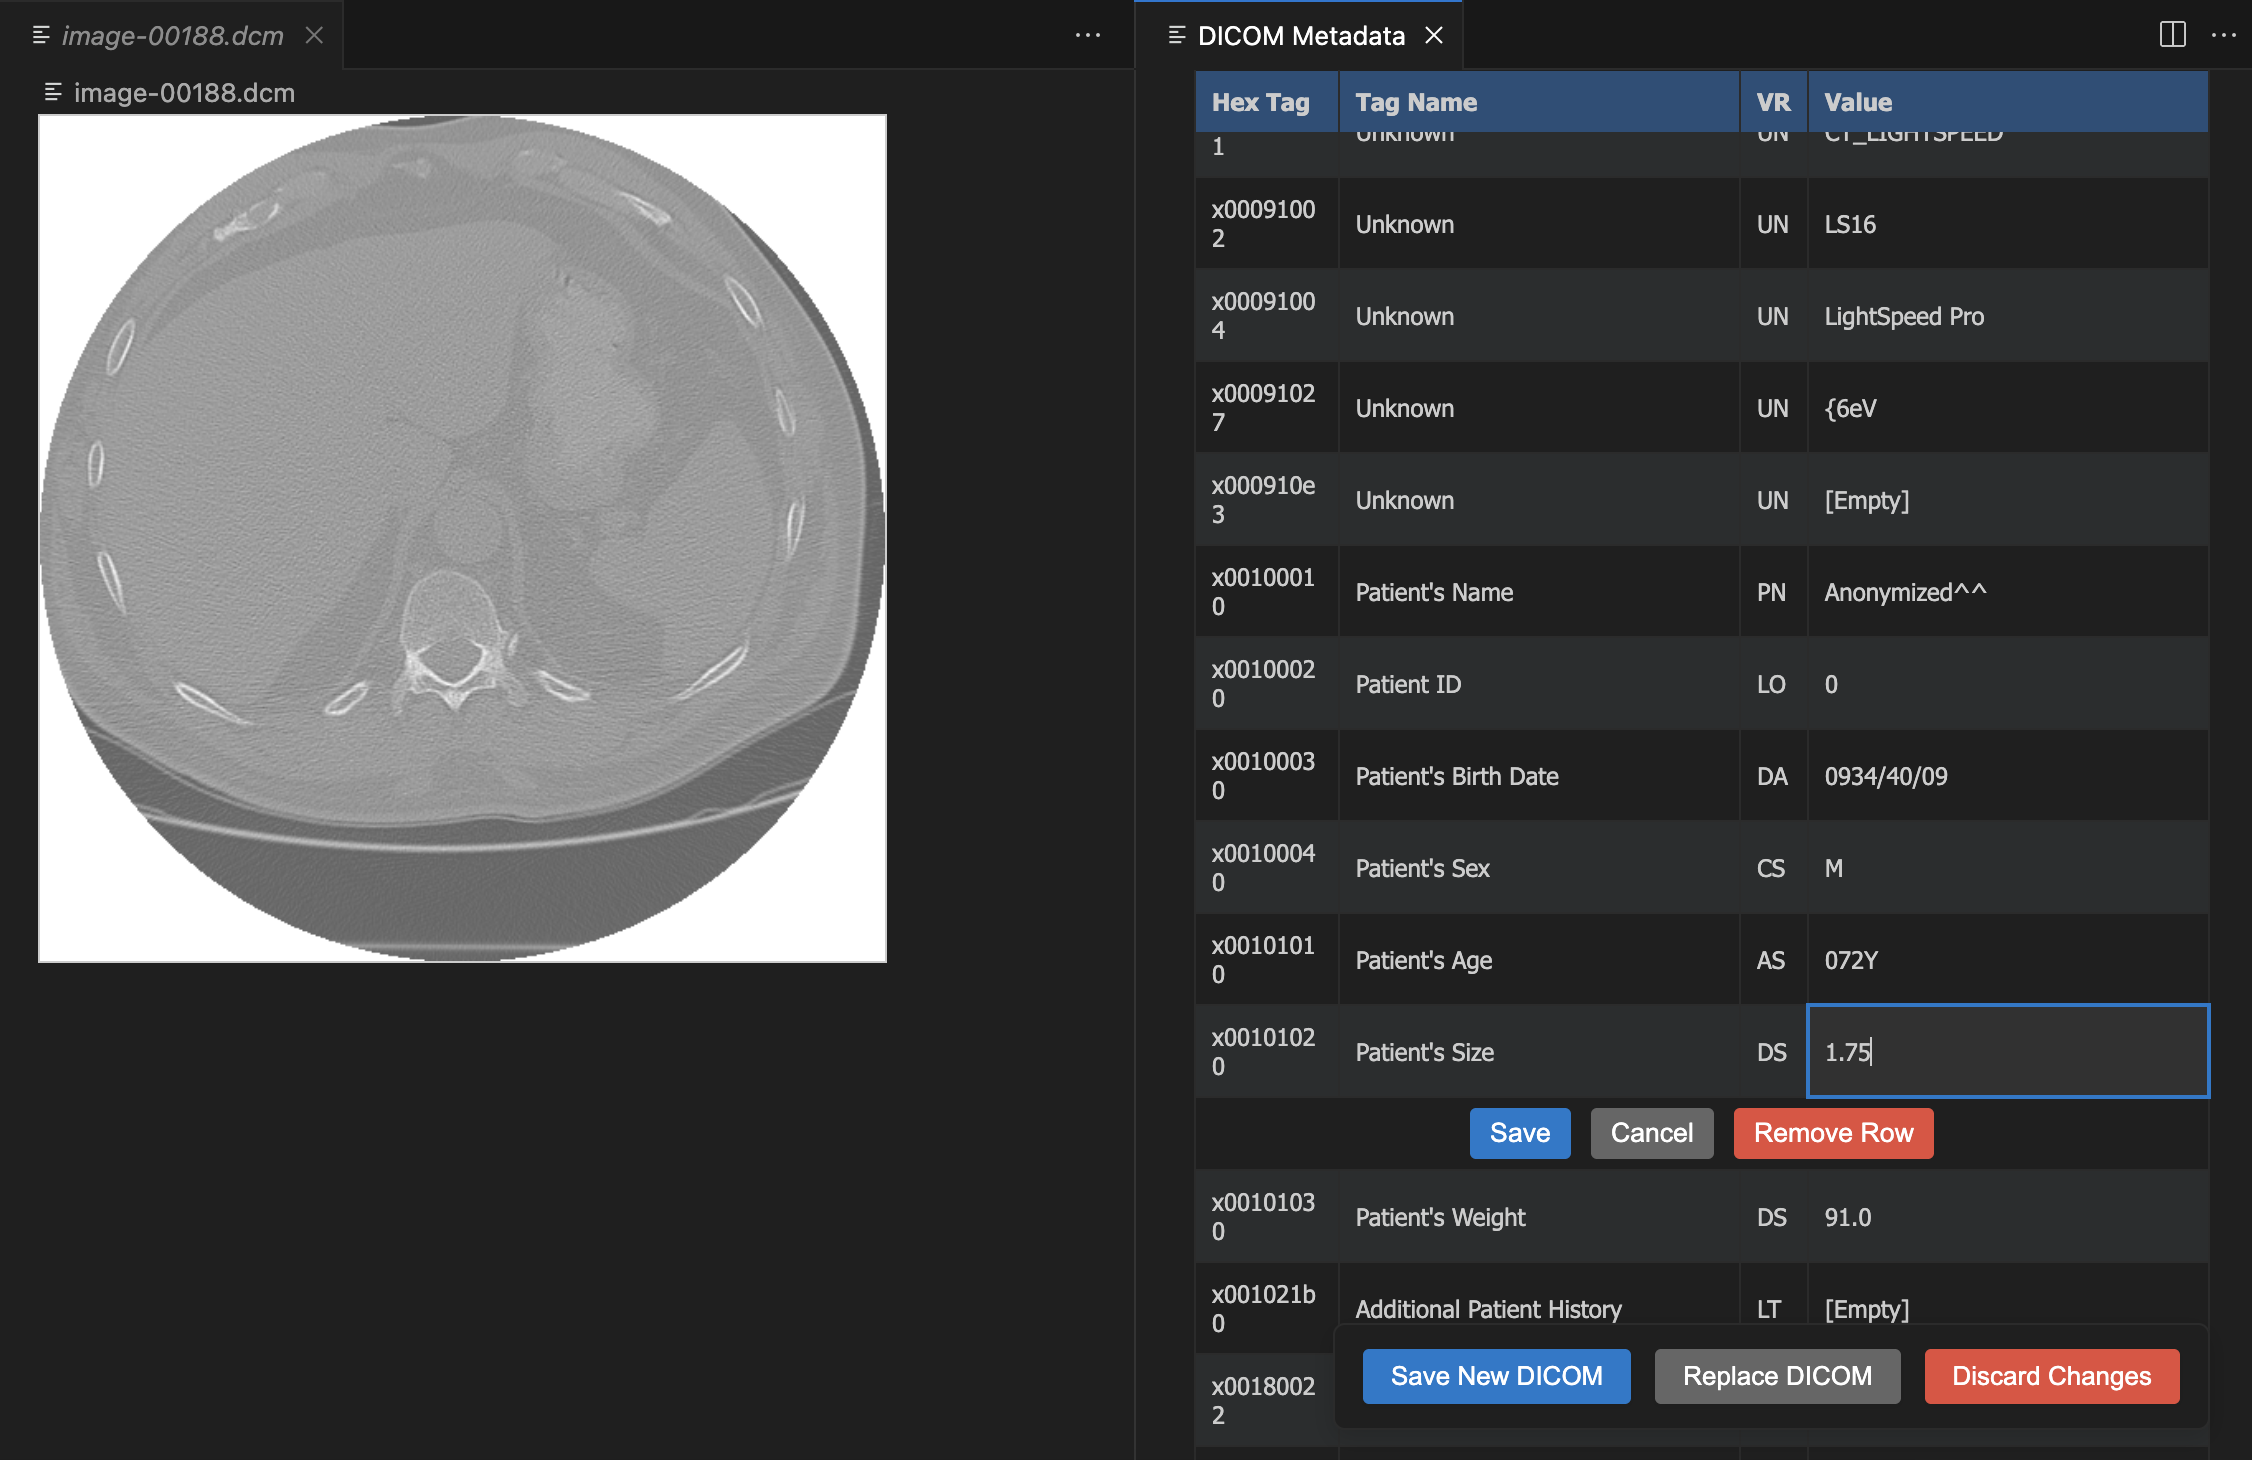Switch to the image-00188.dcm tab
The image size is (2252, 1460).
point(172,36)
